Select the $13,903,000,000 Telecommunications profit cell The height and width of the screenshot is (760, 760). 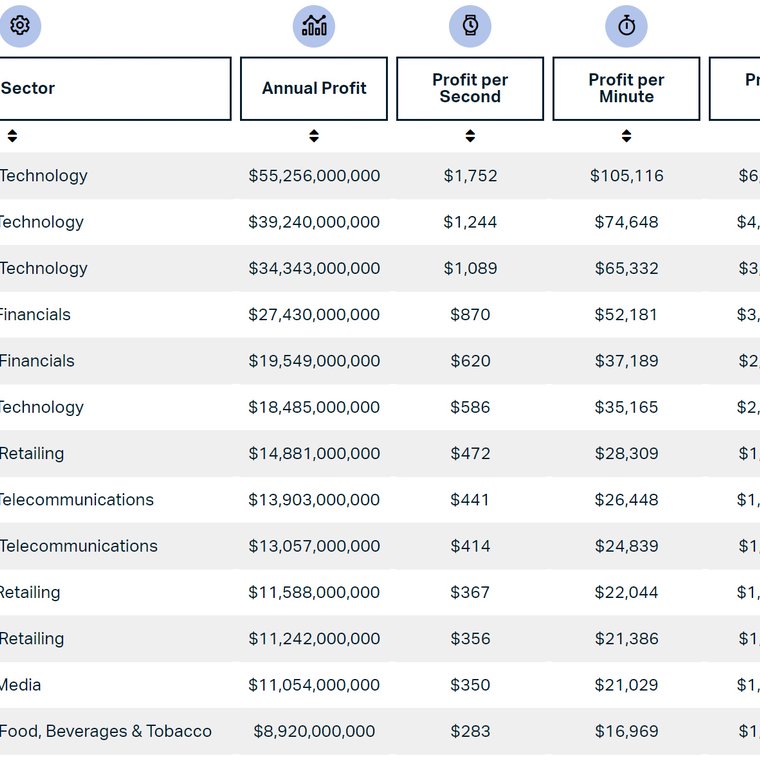click(314, 500)
